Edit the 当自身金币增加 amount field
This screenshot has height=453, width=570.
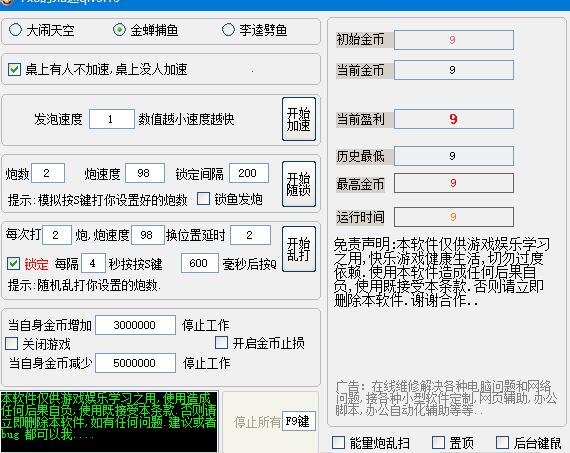point(135,325)
